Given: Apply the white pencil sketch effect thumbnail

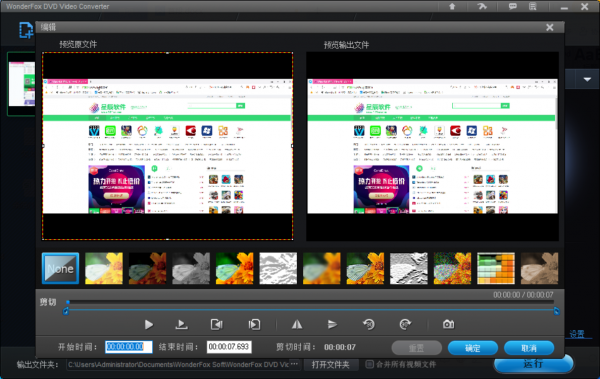Looking at the screenshot, I should pyautogui.click(x=278, y=268).
